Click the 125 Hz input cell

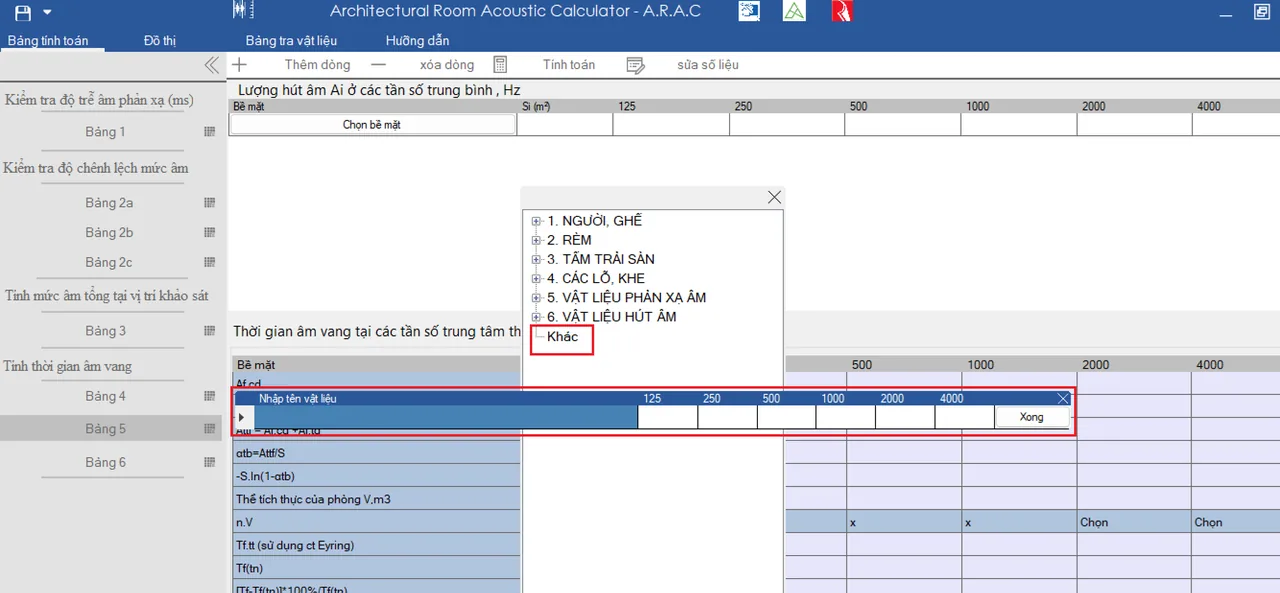pyautogui.click(x=668, y=417)
